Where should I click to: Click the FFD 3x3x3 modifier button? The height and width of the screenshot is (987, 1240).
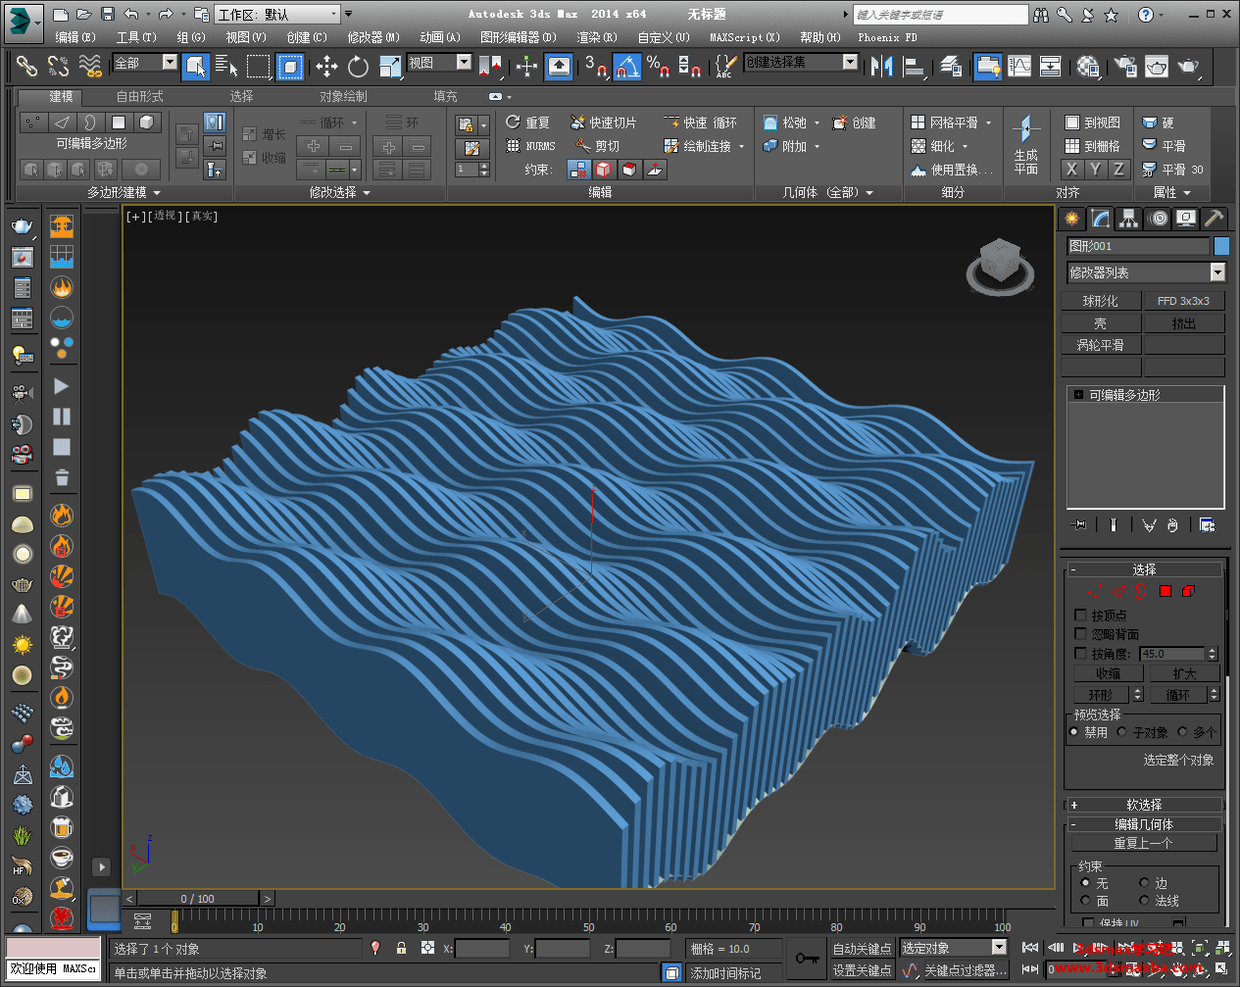point(1184,300)
